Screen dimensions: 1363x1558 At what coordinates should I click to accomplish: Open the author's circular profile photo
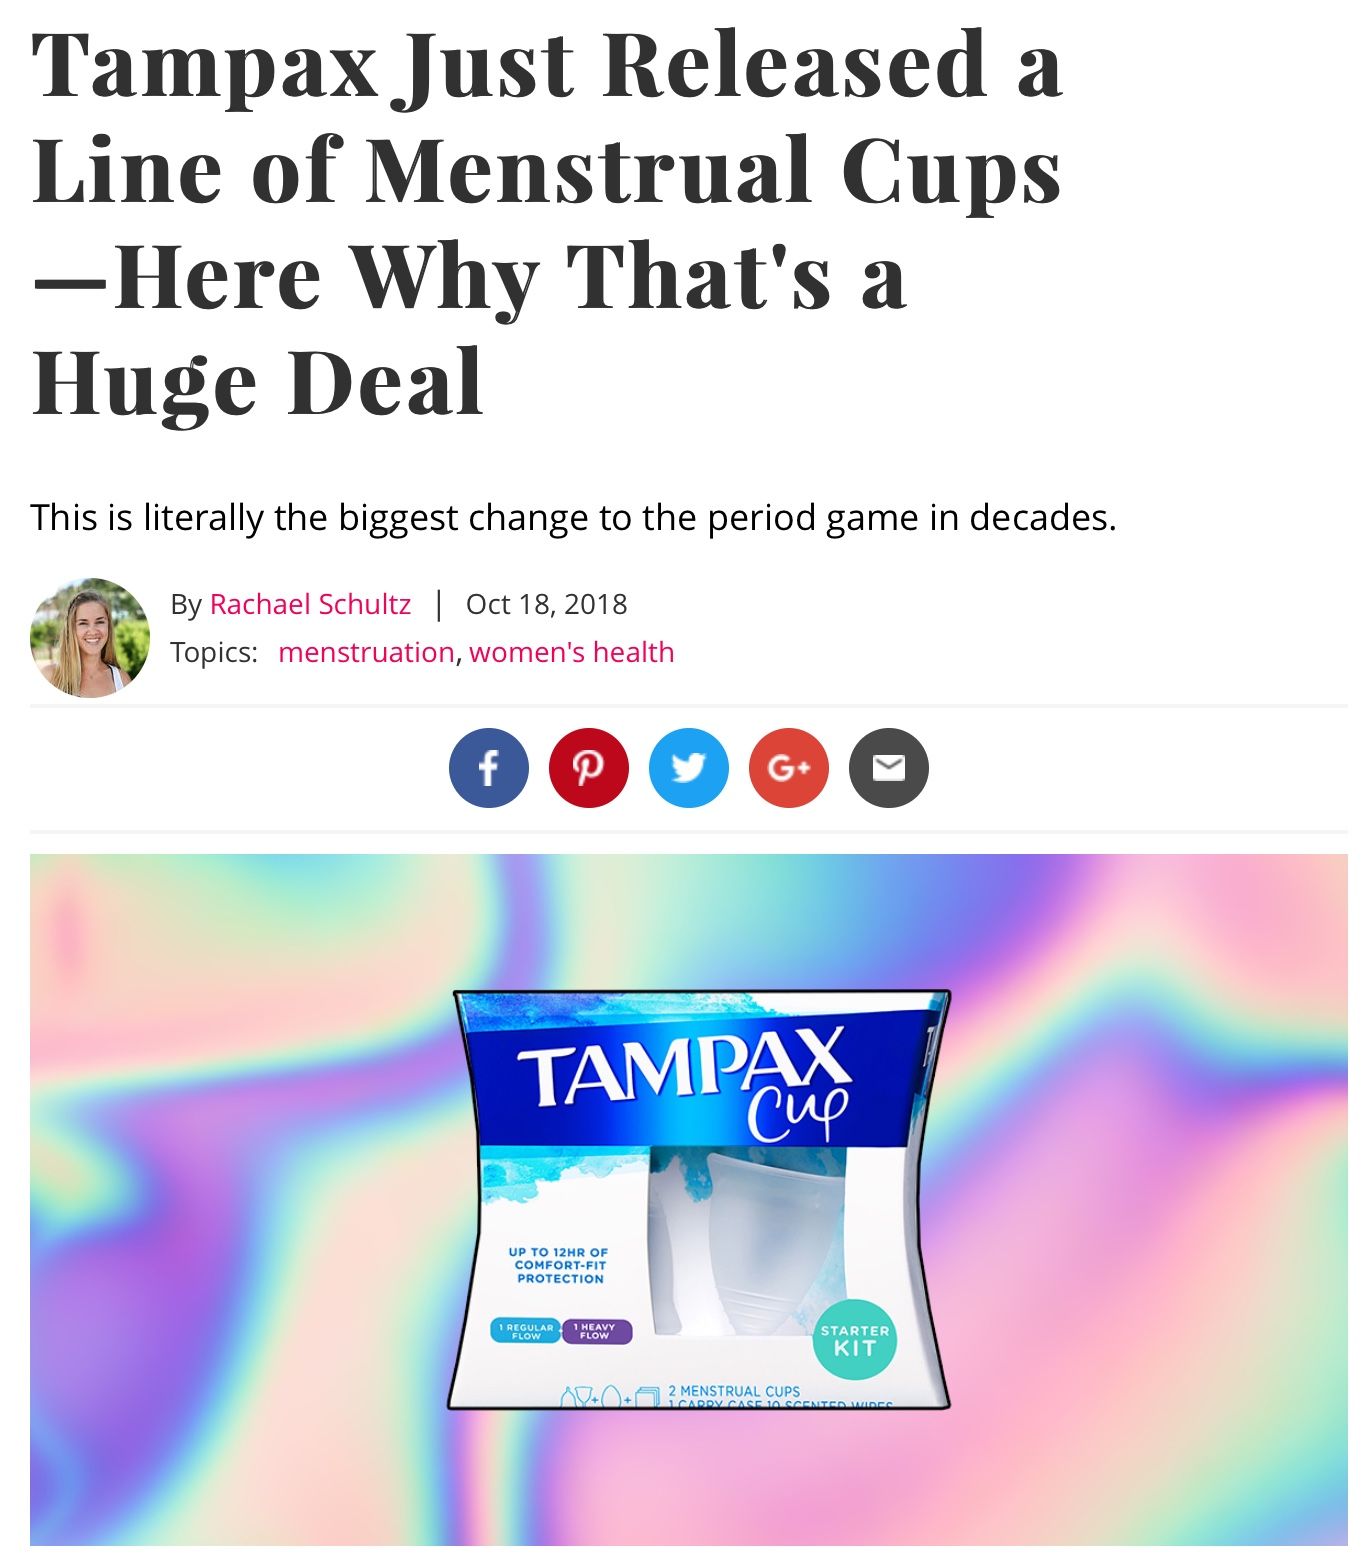(x=90, y=637)
